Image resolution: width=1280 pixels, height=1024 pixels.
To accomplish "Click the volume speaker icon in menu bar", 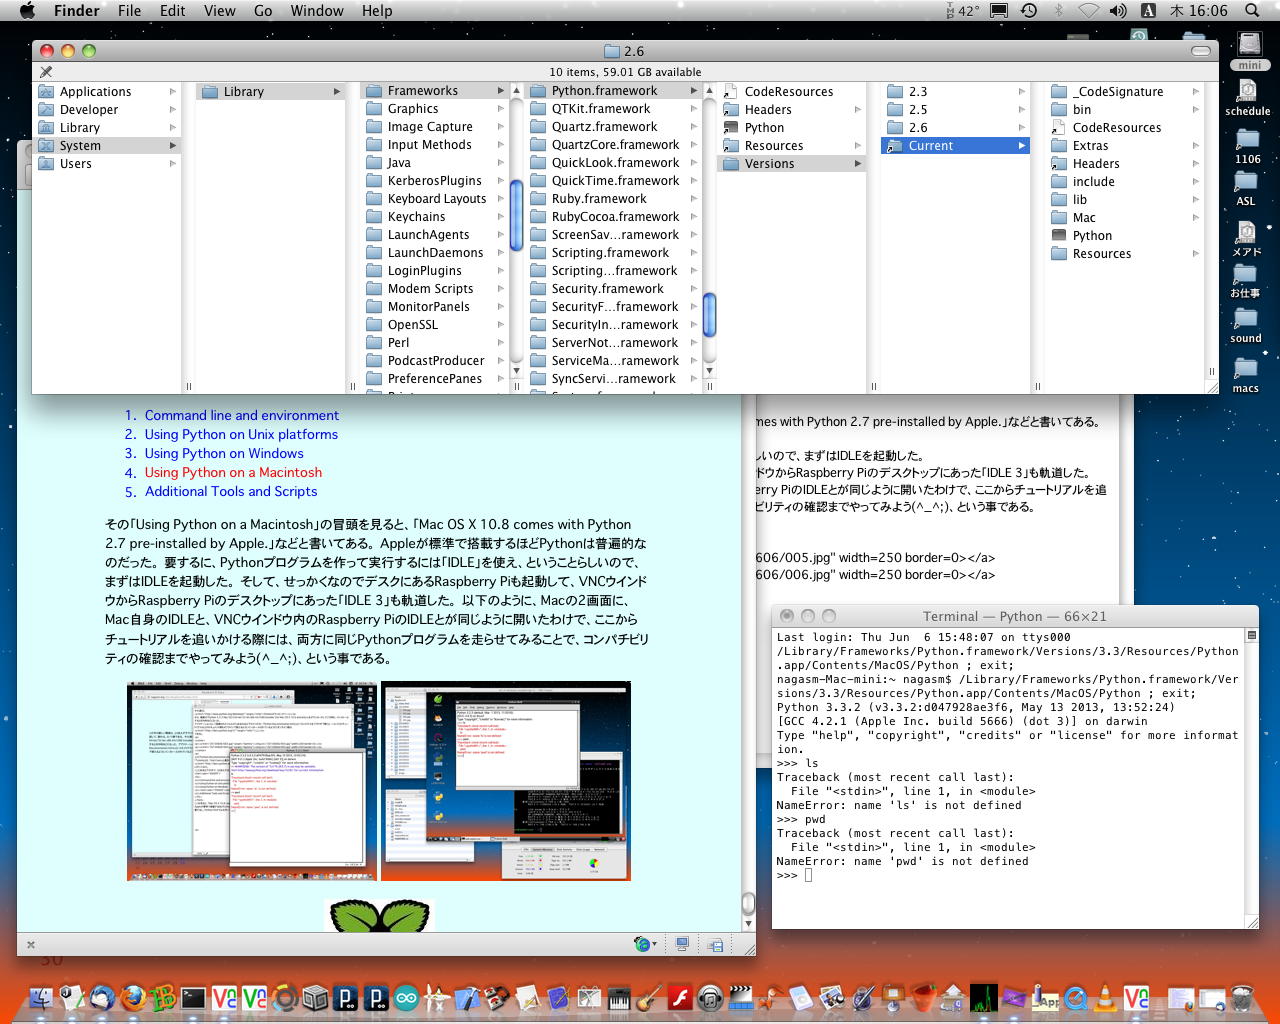I will [x=1118, y=11].
